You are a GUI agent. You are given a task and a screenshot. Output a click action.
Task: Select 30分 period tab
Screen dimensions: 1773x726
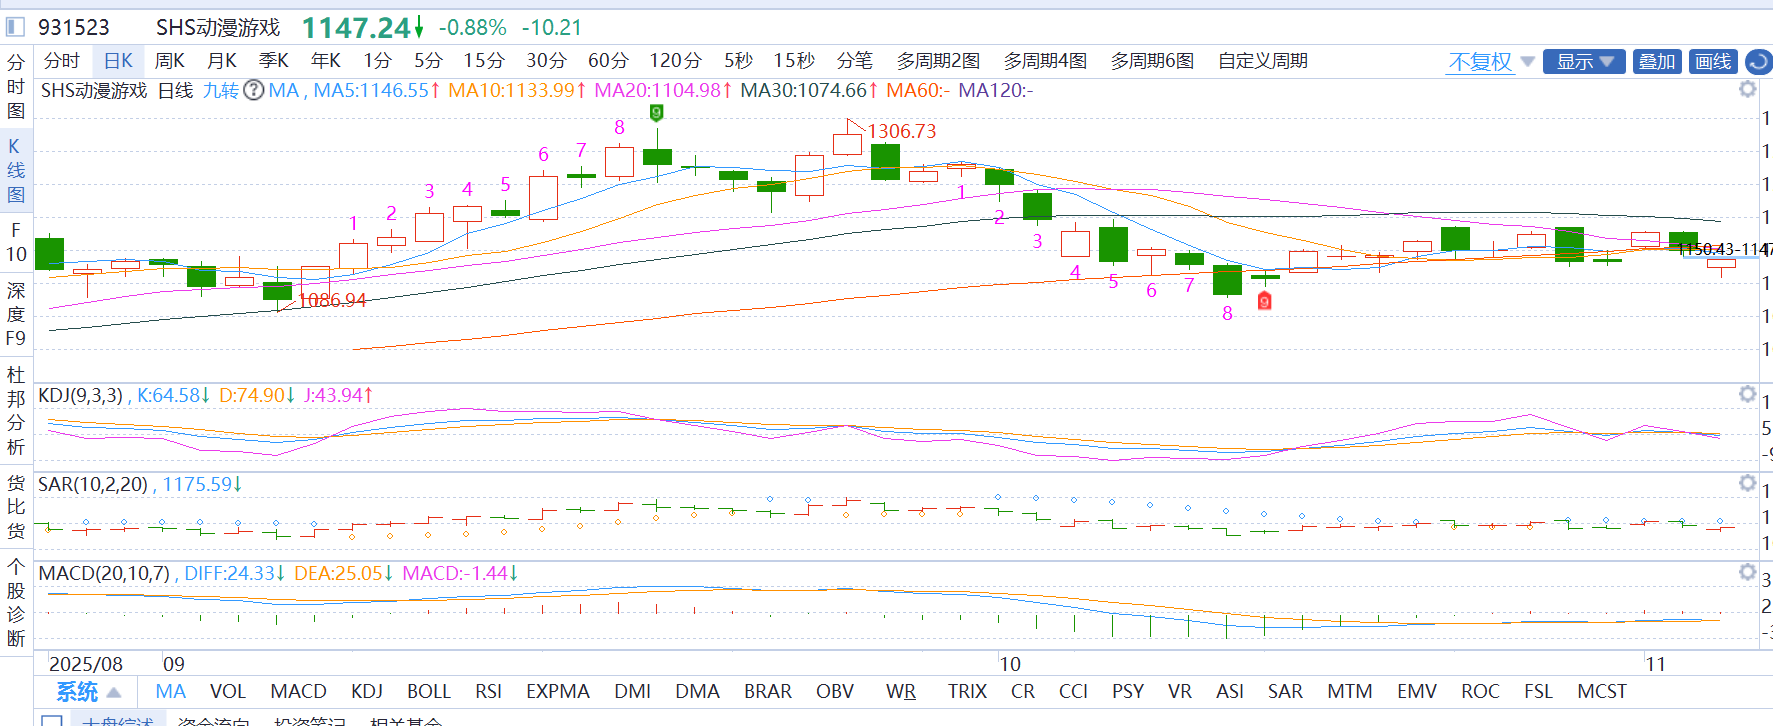pyautogui.click(x=546, y=61)
